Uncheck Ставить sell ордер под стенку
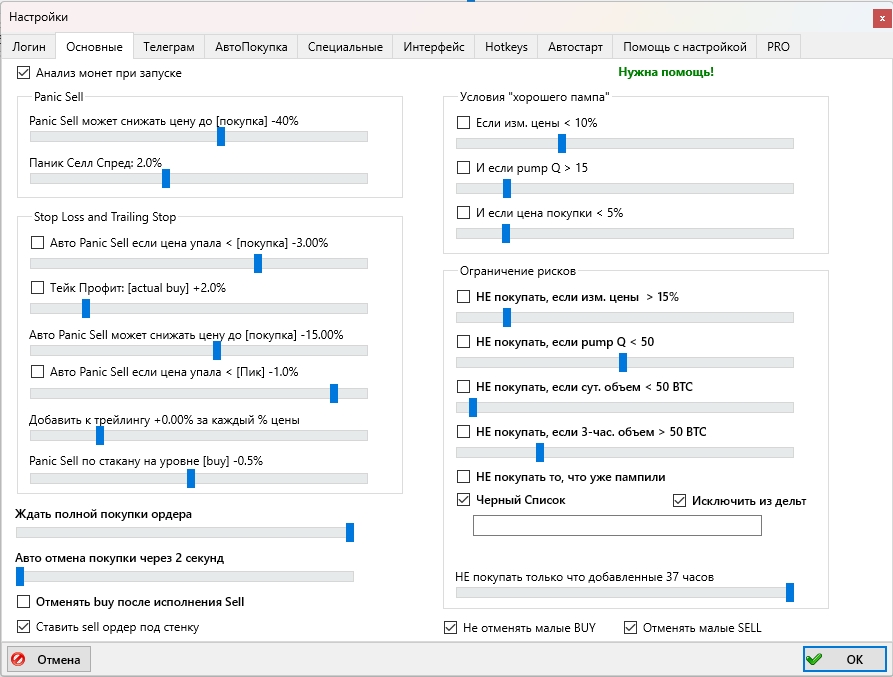This screenshot has height=677, width=893. coord(24,627)
